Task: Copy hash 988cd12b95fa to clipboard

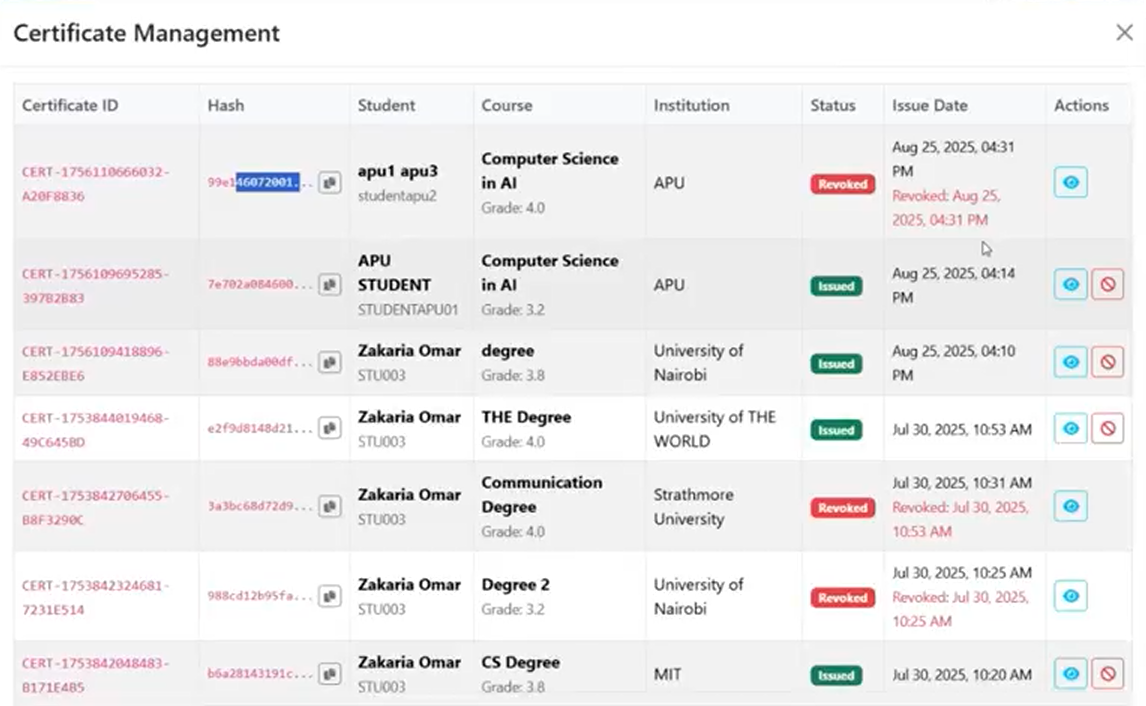Action: pos(330,596)
